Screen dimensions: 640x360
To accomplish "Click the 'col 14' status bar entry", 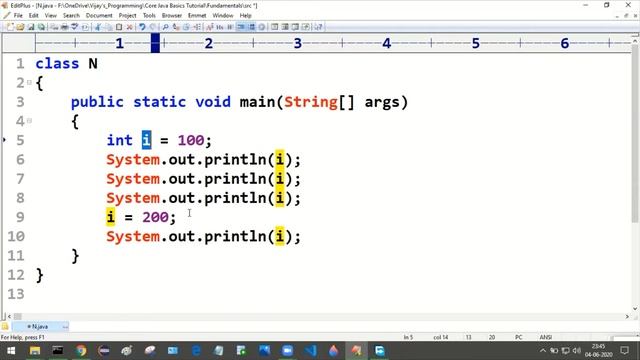I will (x=440, y=337).
